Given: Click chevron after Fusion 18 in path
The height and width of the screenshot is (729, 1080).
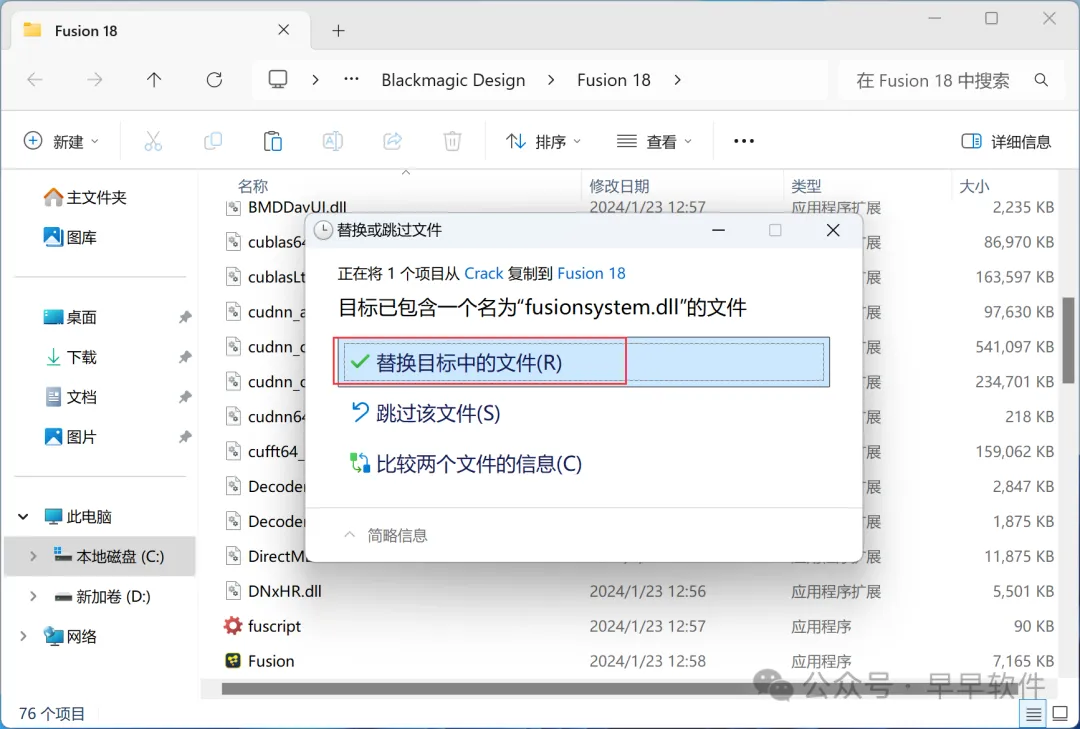Looking at the screenshot, I should click(678, 80).
